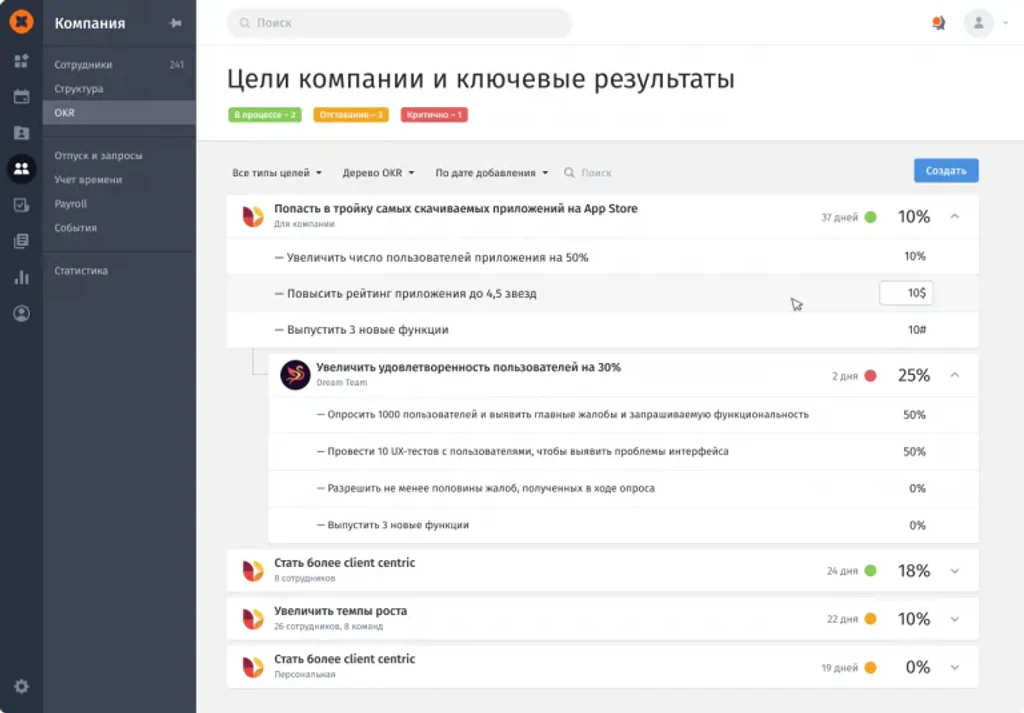Image resolution: width=1024 pixels, height=713 pixels.
Task: Open the user avatar menu
Action: pyautogui.click(x=978, y=23)
